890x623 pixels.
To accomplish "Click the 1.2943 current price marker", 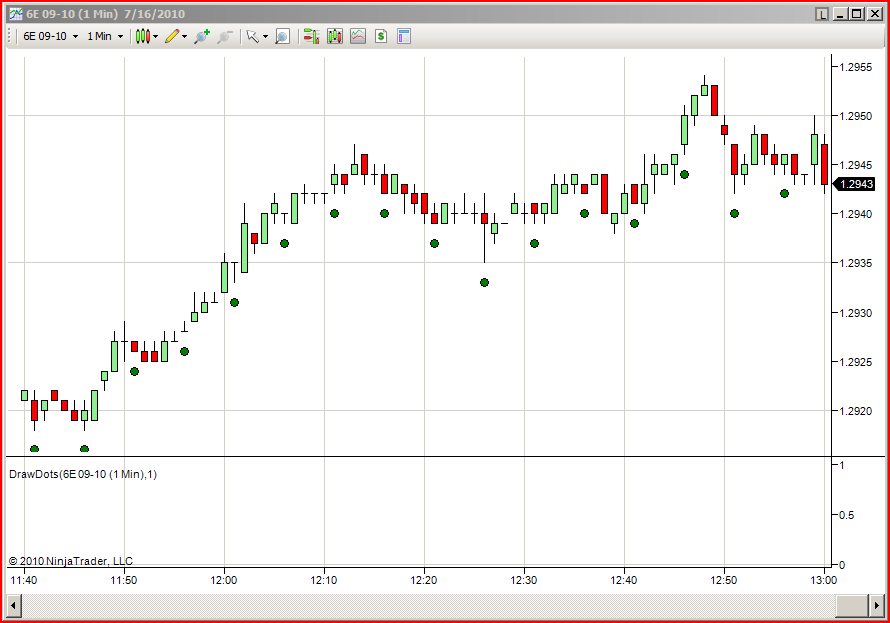I will click(854, 184).
